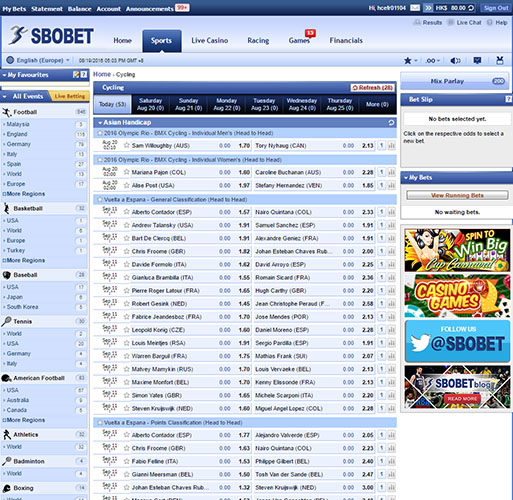Select the Badminton racket icon
Screen dimensions: 513x500
(6, 461)
